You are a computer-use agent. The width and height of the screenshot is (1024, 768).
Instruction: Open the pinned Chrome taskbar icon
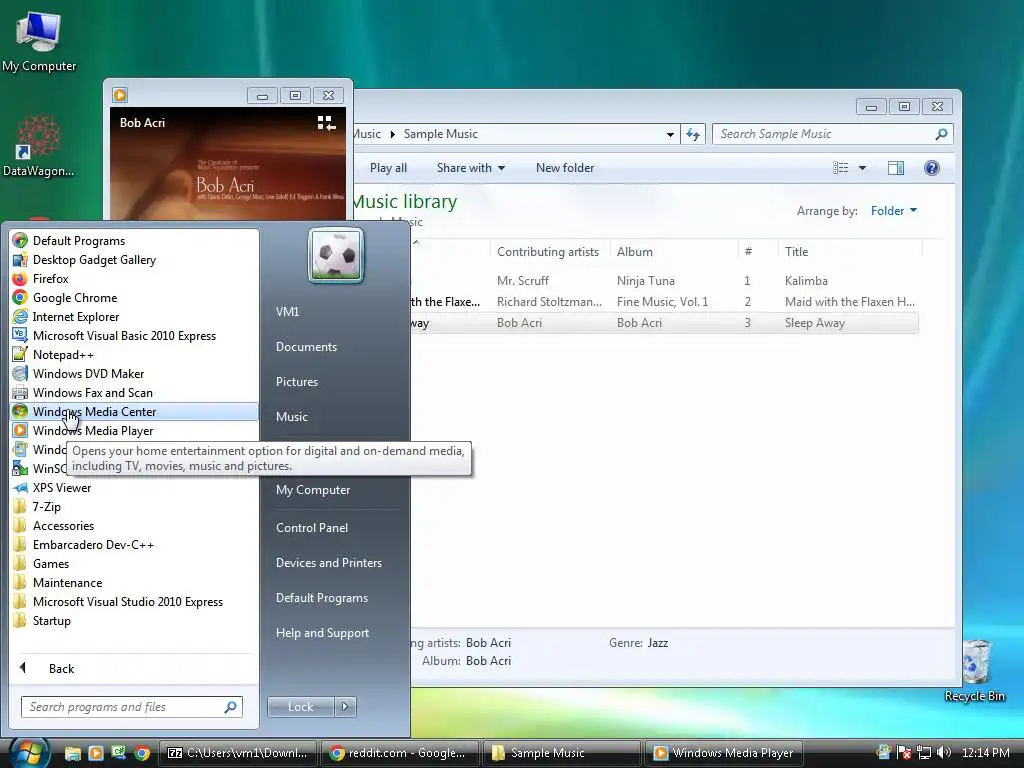[142, 753]
